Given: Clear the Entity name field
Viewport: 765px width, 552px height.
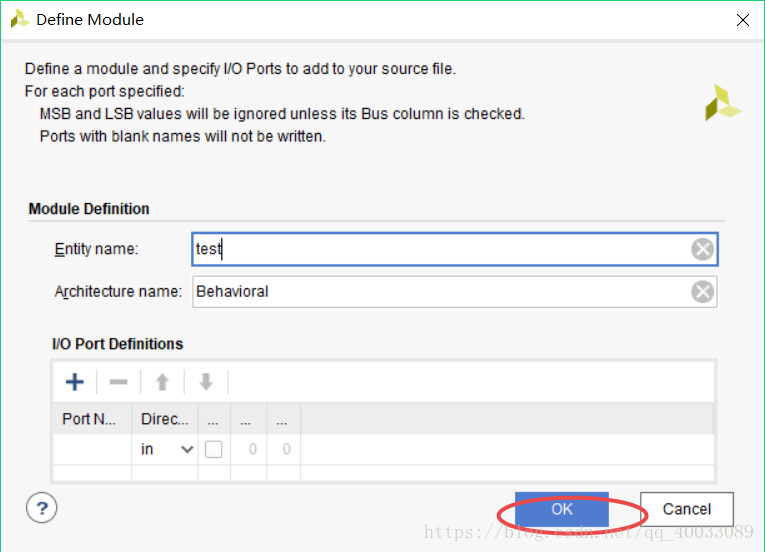Looking at the screenshot, I should point(703,249).
